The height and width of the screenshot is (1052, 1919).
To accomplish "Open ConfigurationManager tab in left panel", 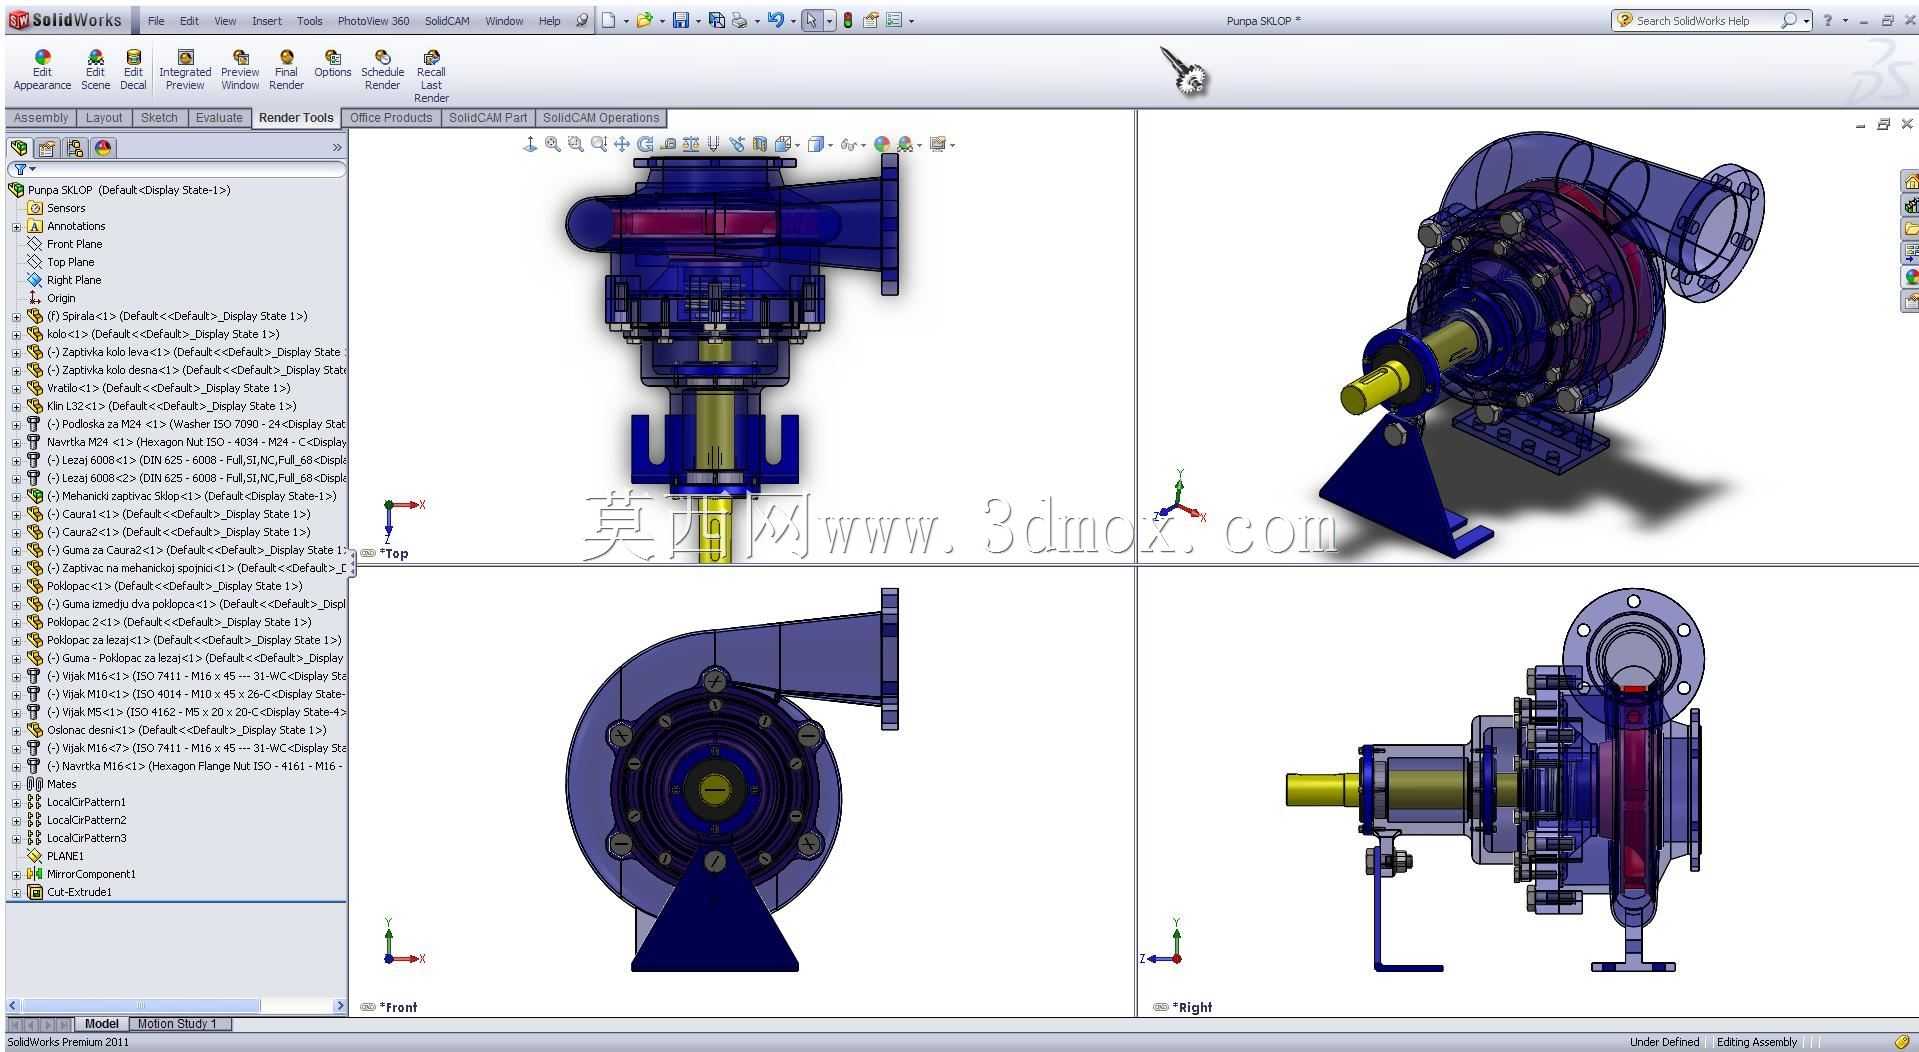I will click(74, 148).
